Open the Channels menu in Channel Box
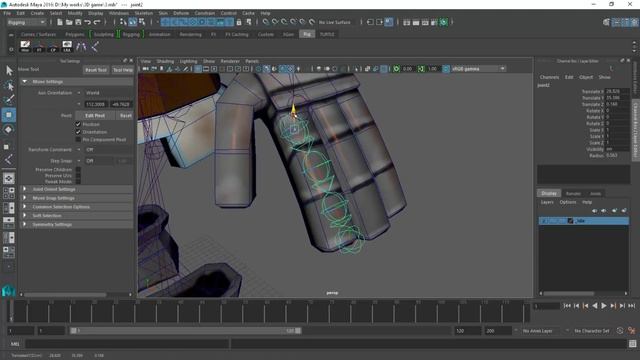Image resolution: width=640 pixels, height=360 pixels. 549,77
